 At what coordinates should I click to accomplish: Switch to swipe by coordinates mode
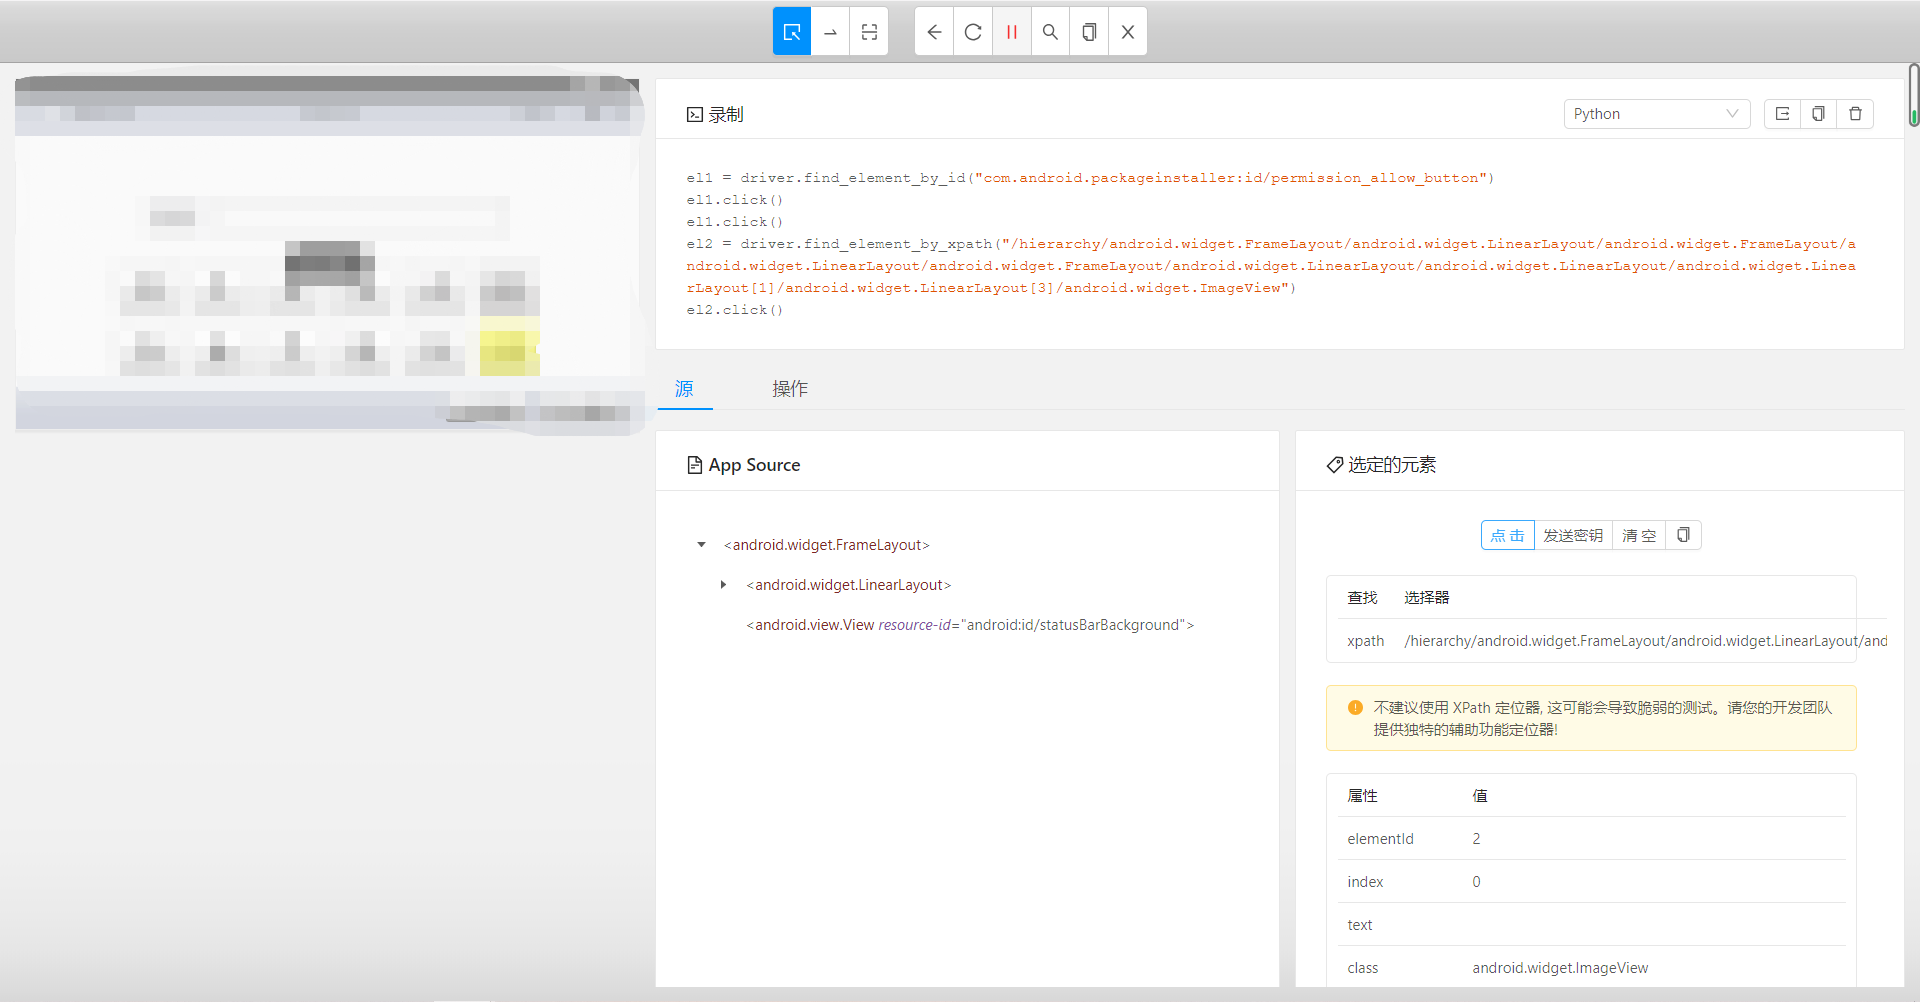tap(830, 32)
